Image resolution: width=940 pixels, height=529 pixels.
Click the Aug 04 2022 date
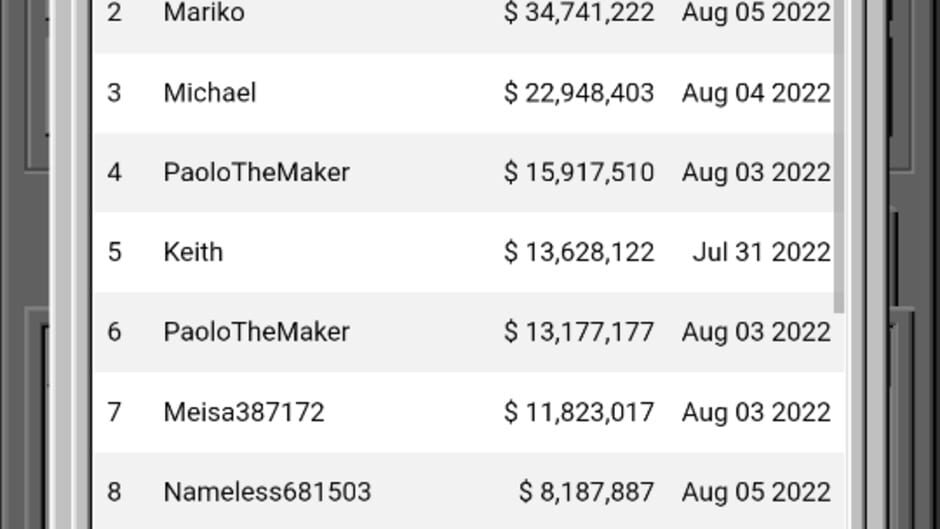(x=756, y=93)
